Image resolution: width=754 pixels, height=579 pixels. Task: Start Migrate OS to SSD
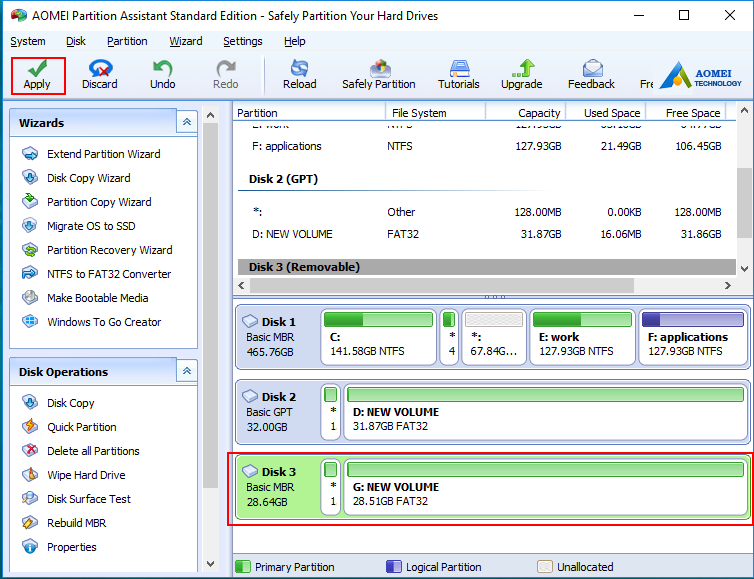(79, 226)
